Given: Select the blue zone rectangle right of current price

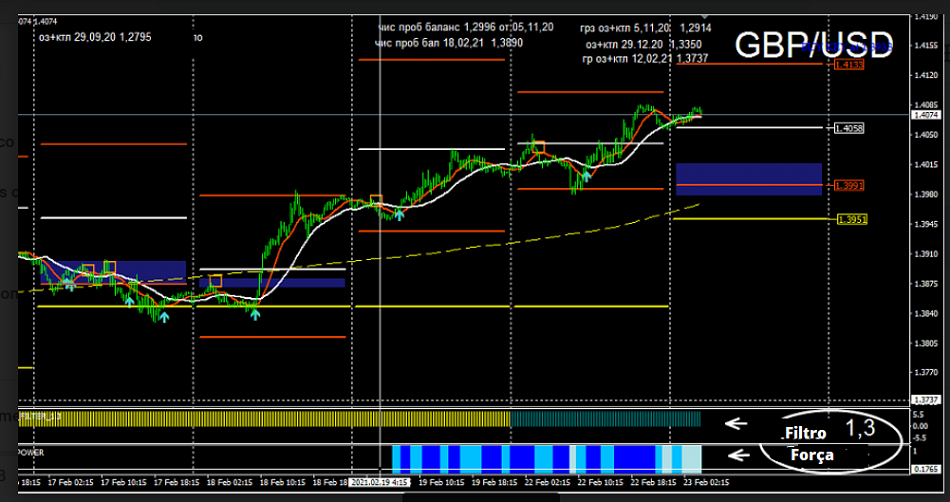Looking at the screenshot, I should pos(748,179).
